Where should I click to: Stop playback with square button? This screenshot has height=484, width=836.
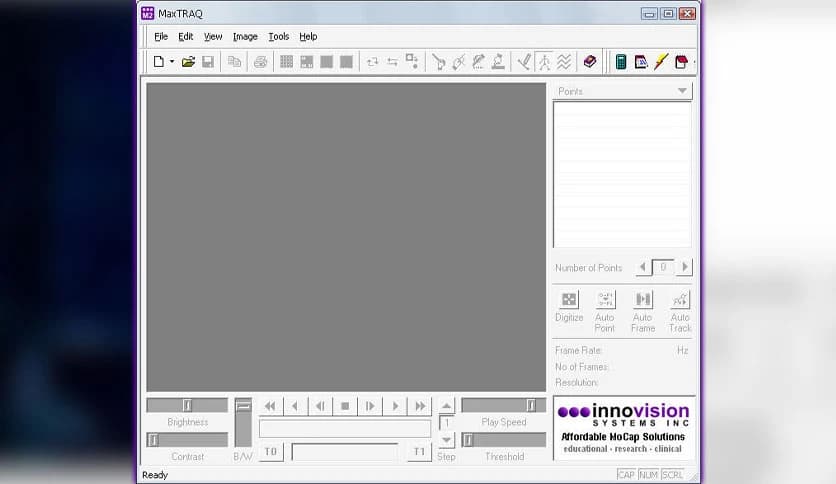point(345,406)
